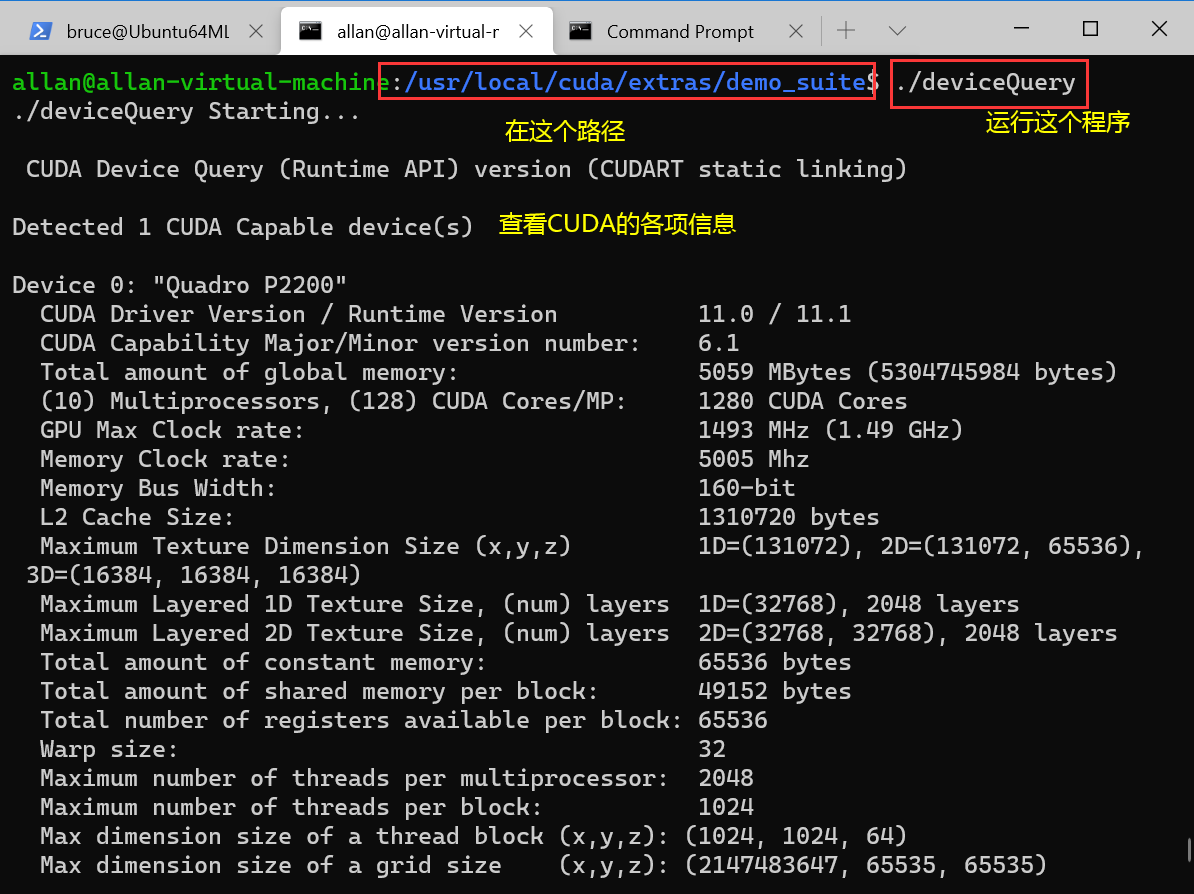Click '(10) Multiprocessors, (128) CUDA Cores/MP:' label
Screen dimensions: 1194x894
point(333,401)
